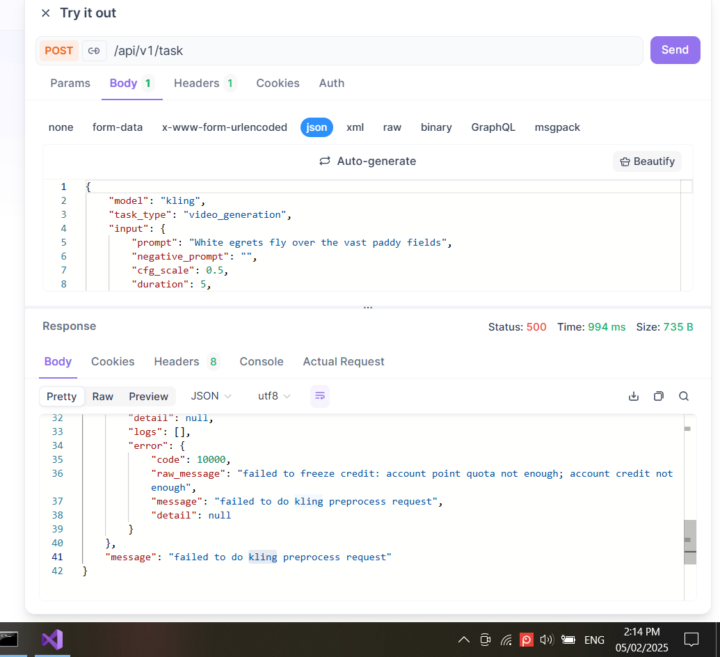720x657 pixels.
Task: Send the API request
Action: (675, 50)
